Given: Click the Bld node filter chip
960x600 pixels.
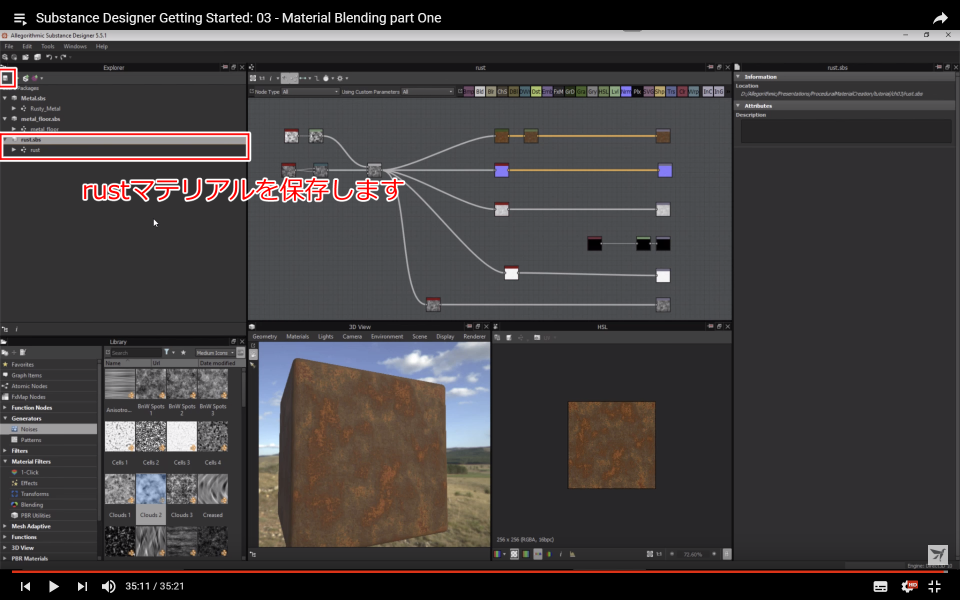Looking at the screenshot, I should click(480, 92).
